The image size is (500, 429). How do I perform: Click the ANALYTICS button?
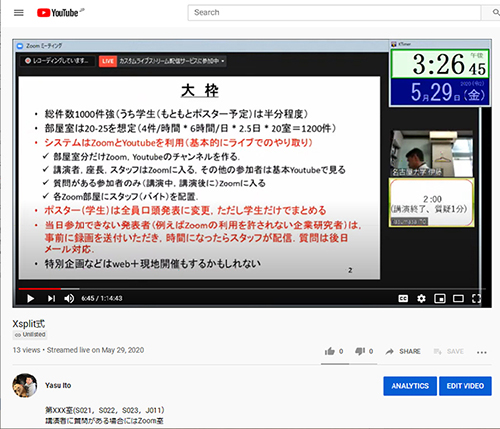pyautogui.click(x=410, y=386)
